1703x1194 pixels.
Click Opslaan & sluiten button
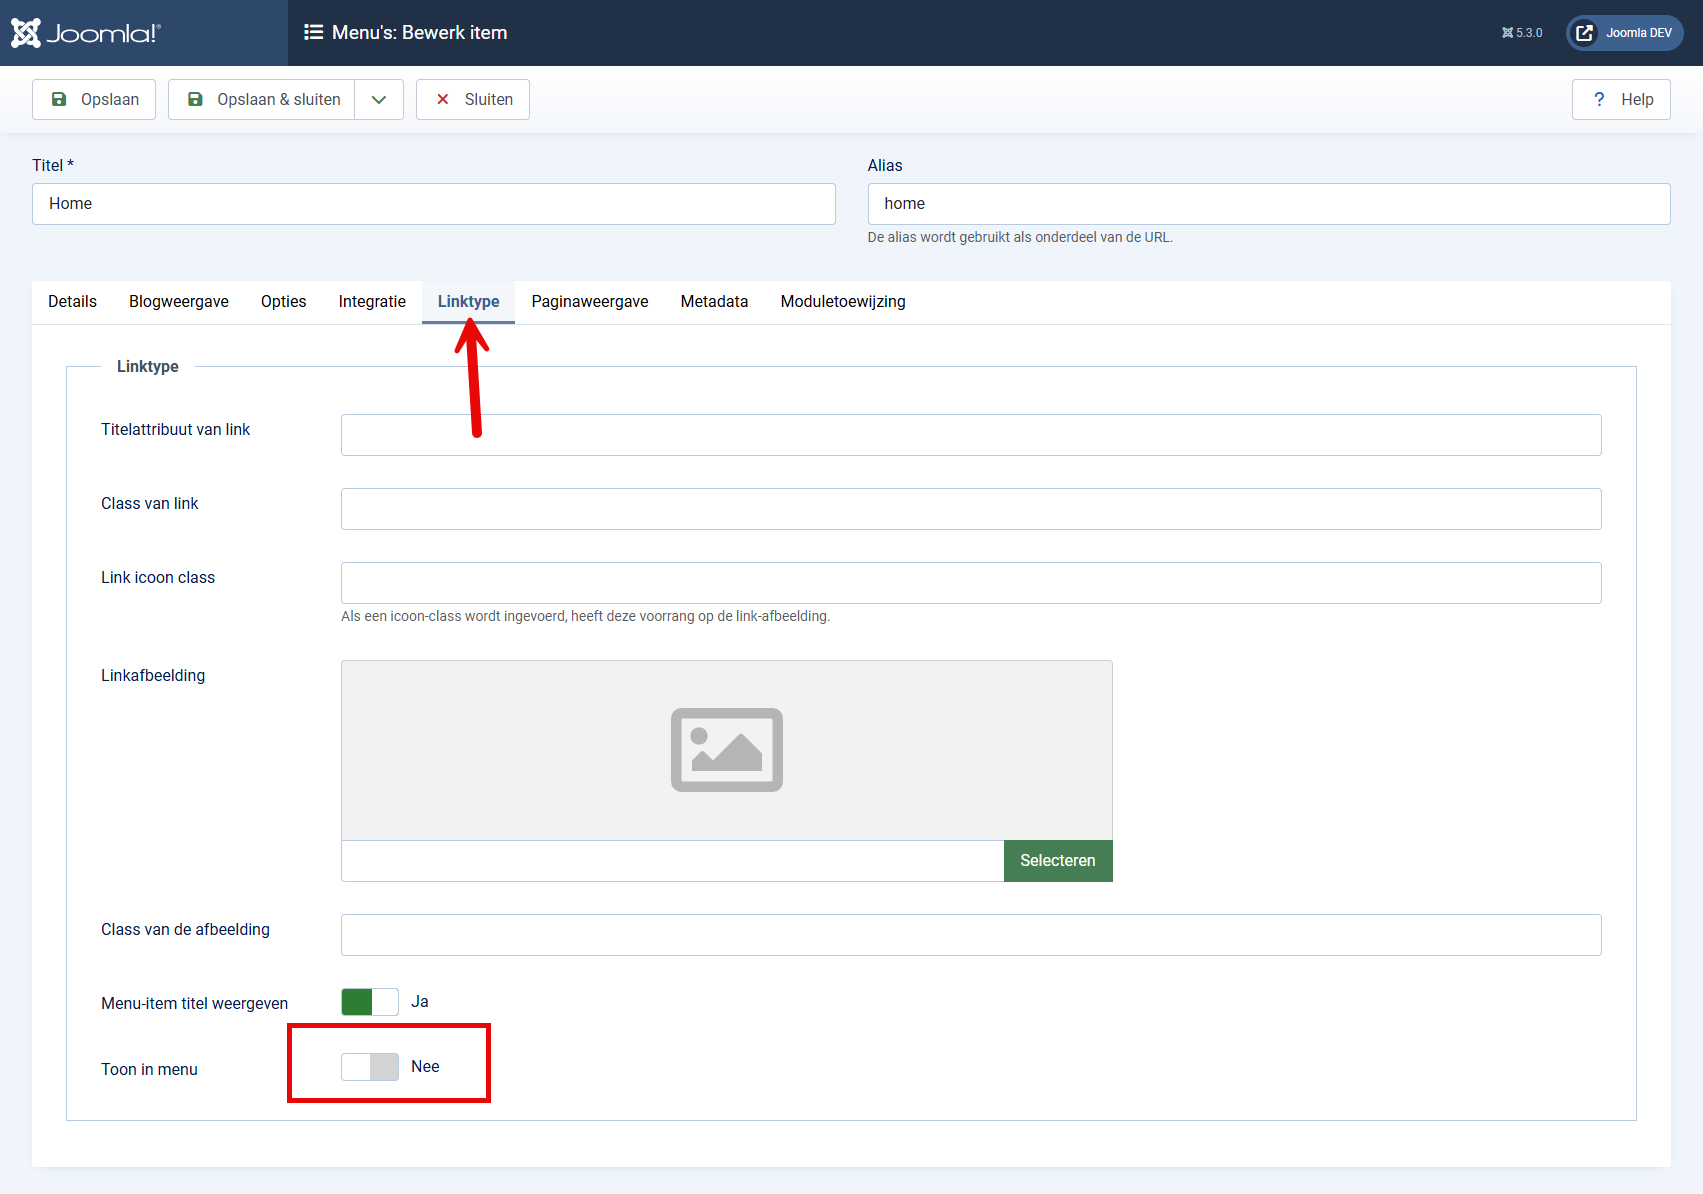point(262,99)
